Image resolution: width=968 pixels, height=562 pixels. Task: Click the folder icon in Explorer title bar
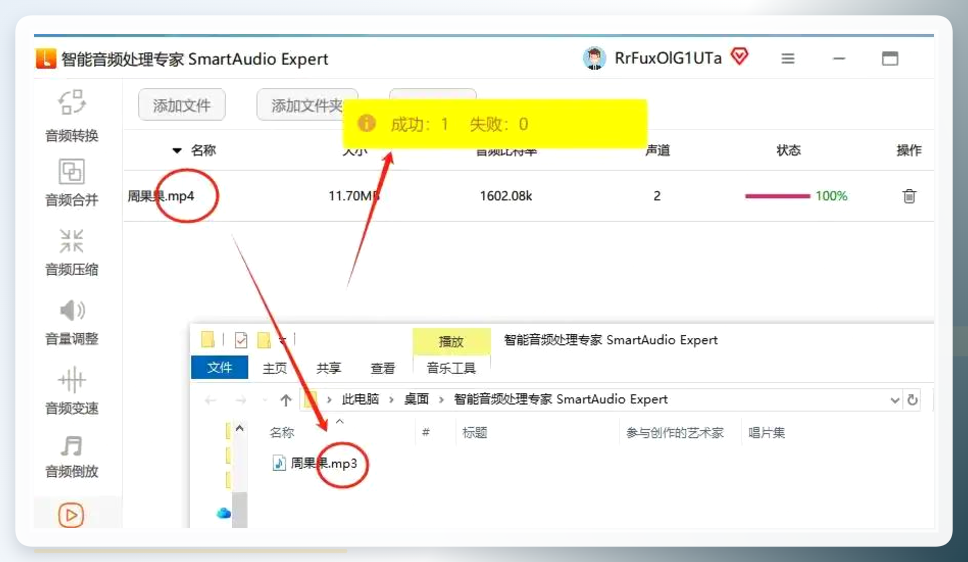pos(208,339)
